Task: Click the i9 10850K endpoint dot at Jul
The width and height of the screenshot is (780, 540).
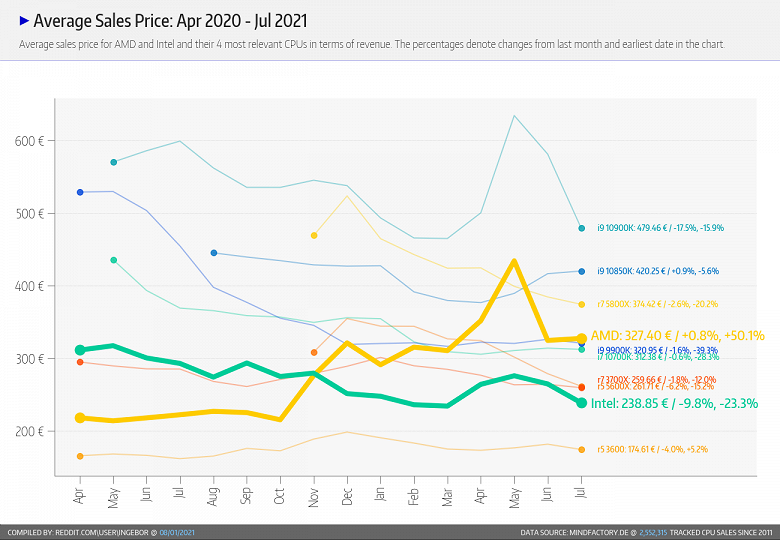Action: pos(581,271)
